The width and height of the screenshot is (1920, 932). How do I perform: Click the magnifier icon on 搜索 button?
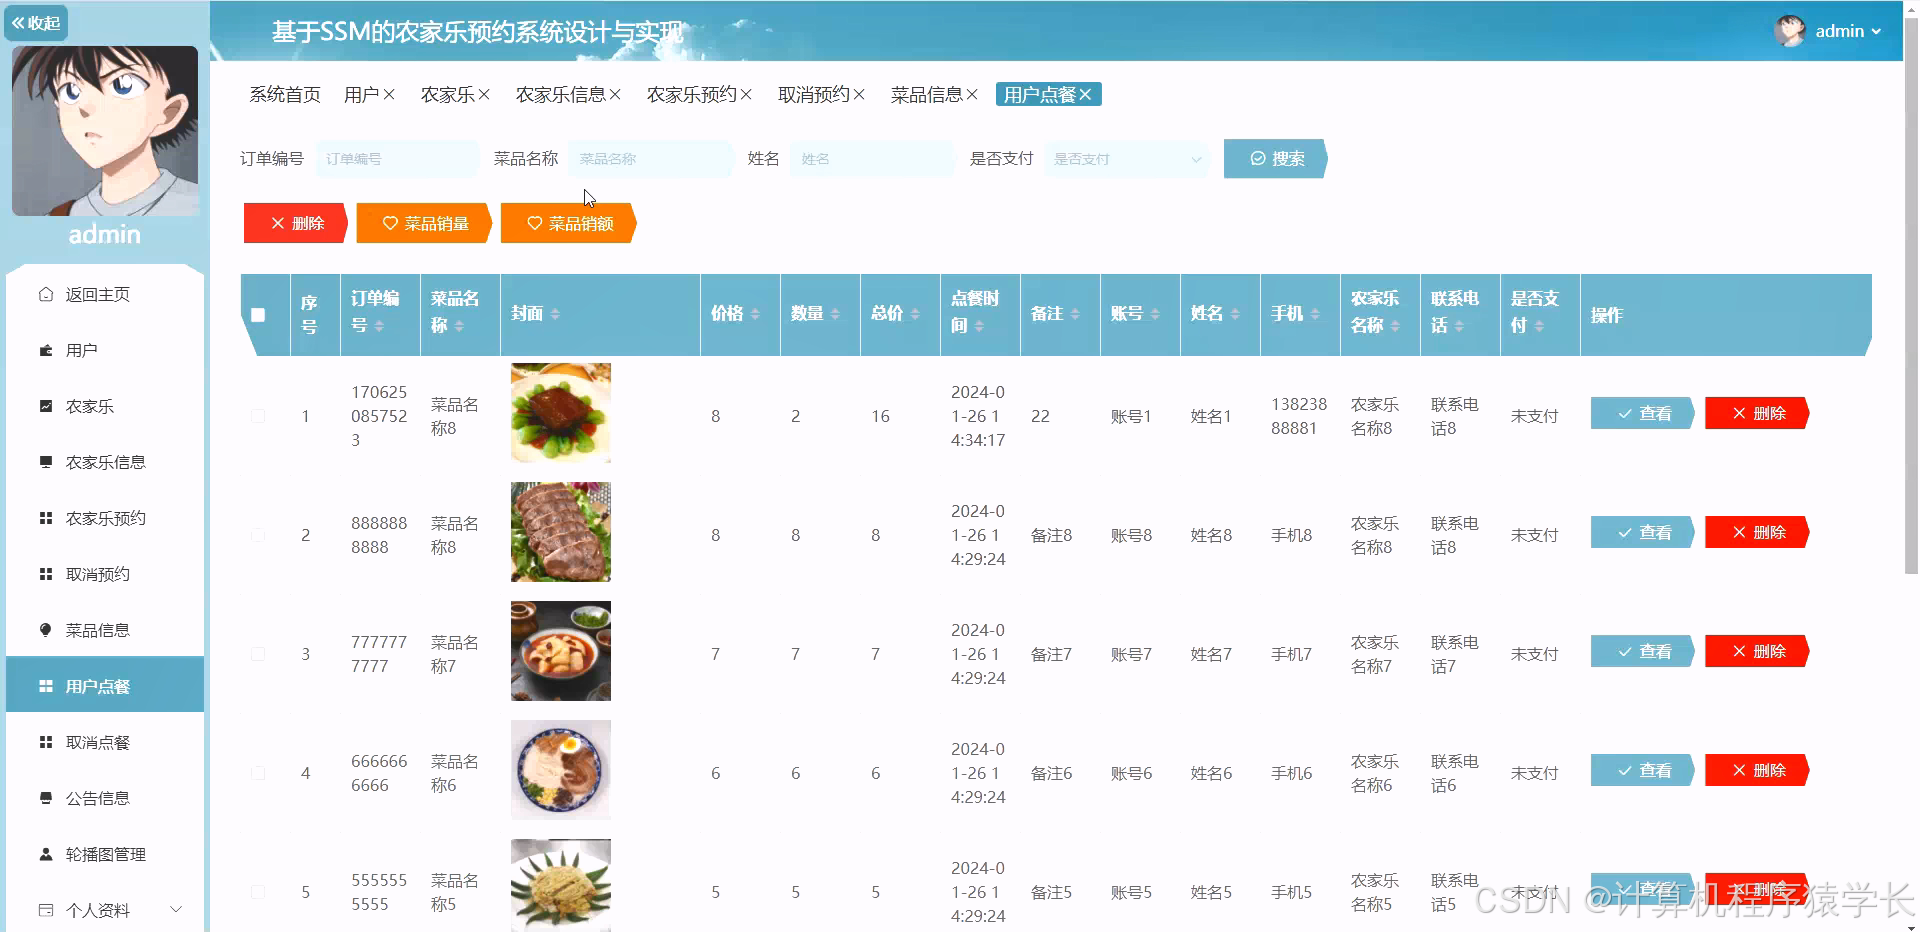click(x=1258, y=158)
